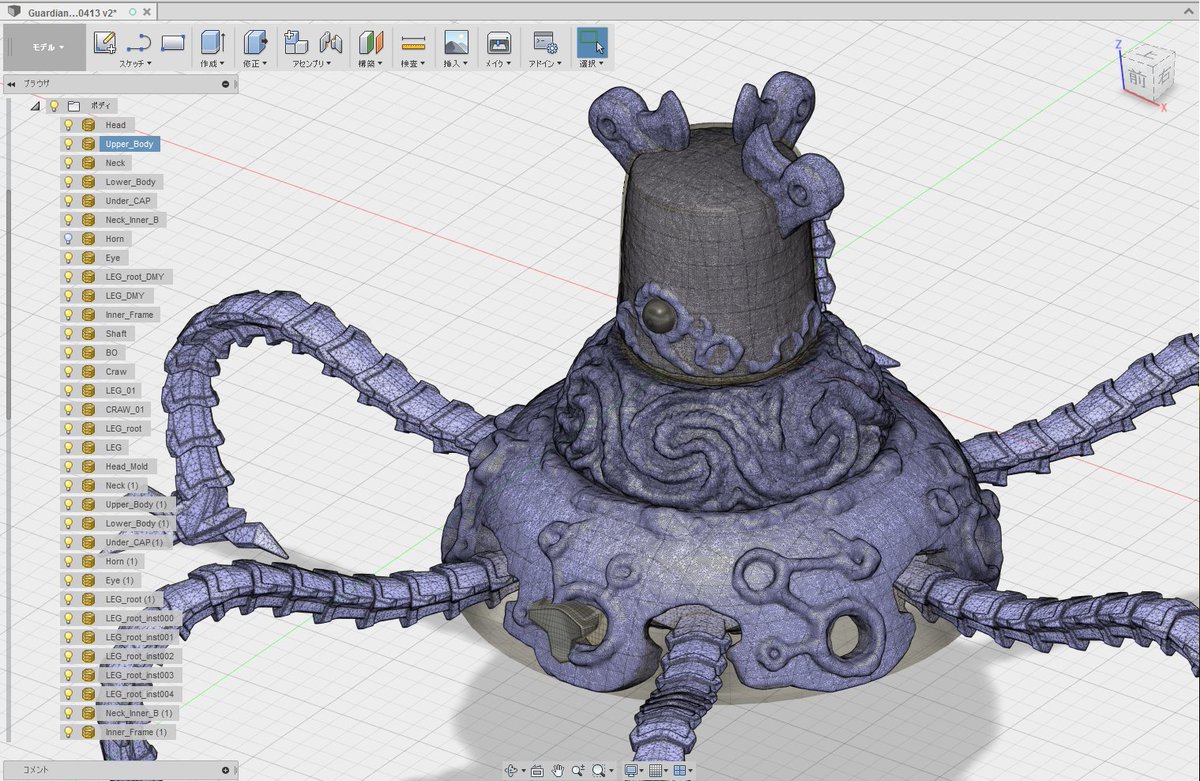Open the メイク dropdown menu

click(498, 63)
